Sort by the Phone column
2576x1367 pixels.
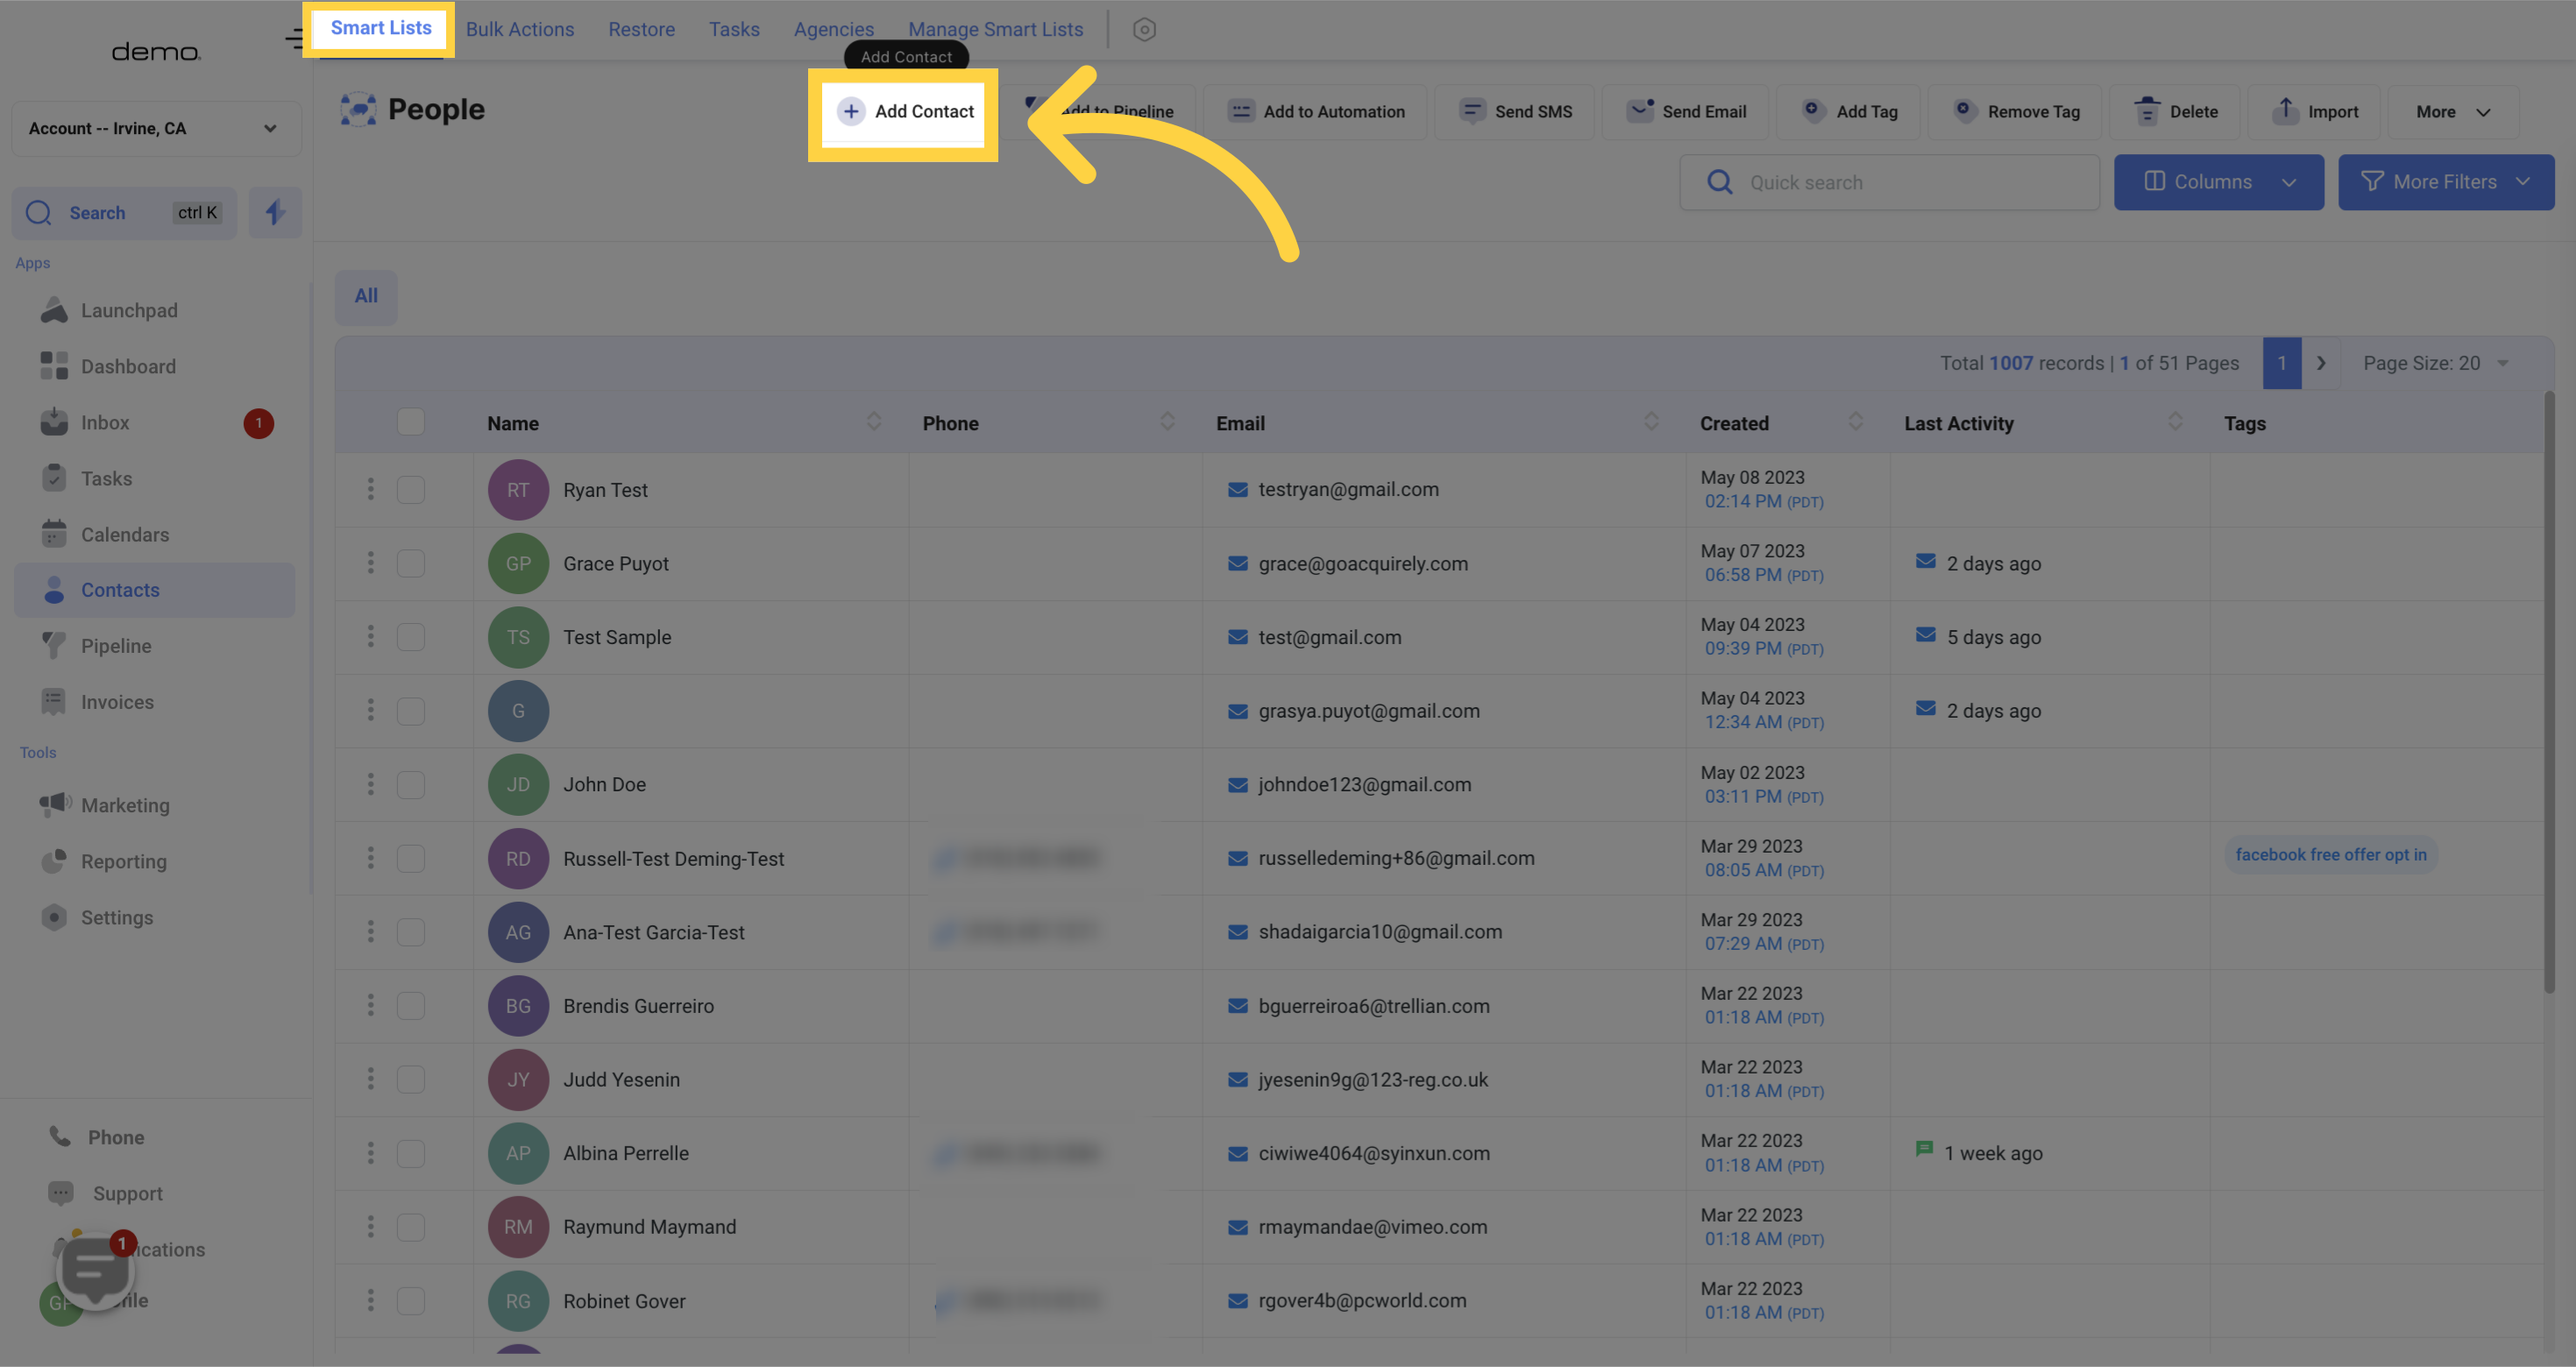tap(1167, 422)
